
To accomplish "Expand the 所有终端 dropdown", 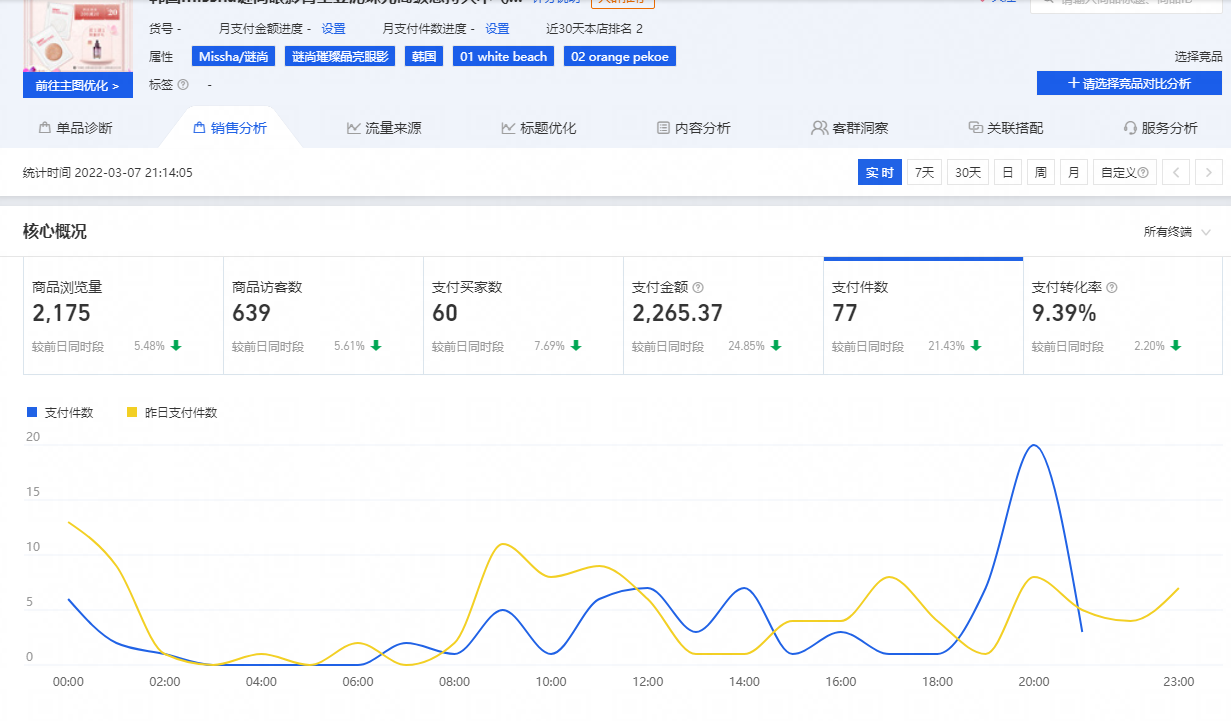I will click(1177, 232).
